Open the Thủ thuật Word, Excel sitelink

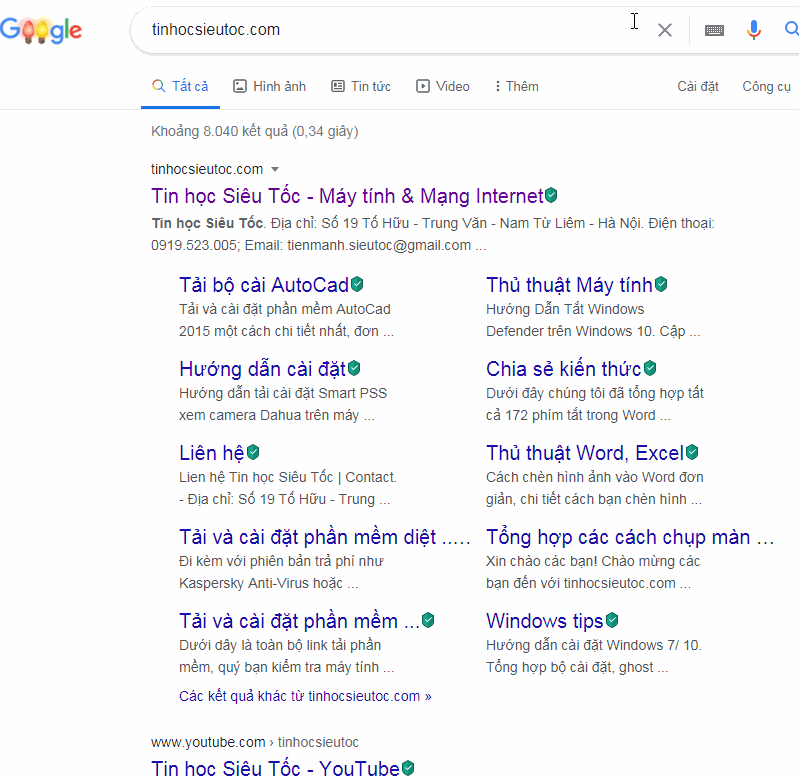[x=584, y=453]
